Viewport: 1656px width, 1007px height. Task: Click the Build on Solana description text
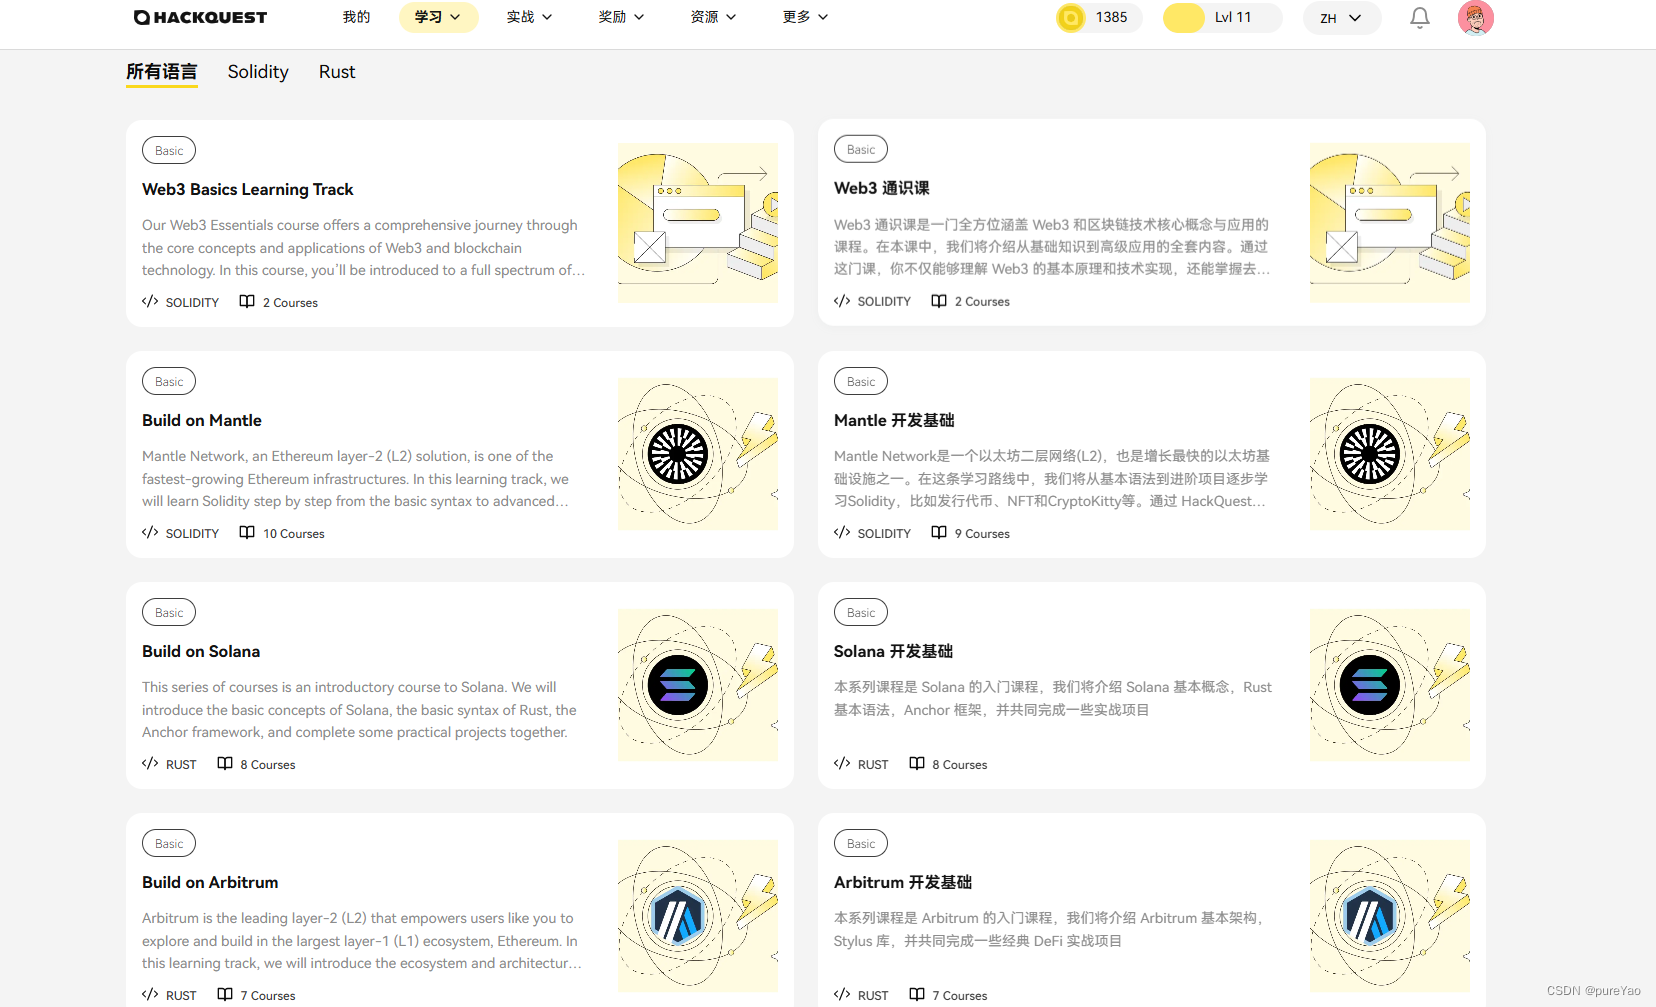(359, 709)
